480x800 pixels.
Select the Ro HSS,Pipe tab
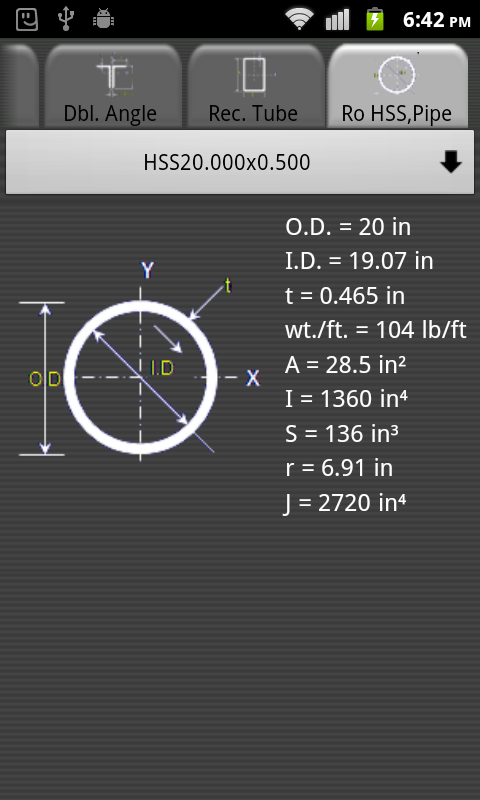click(398, 86)
